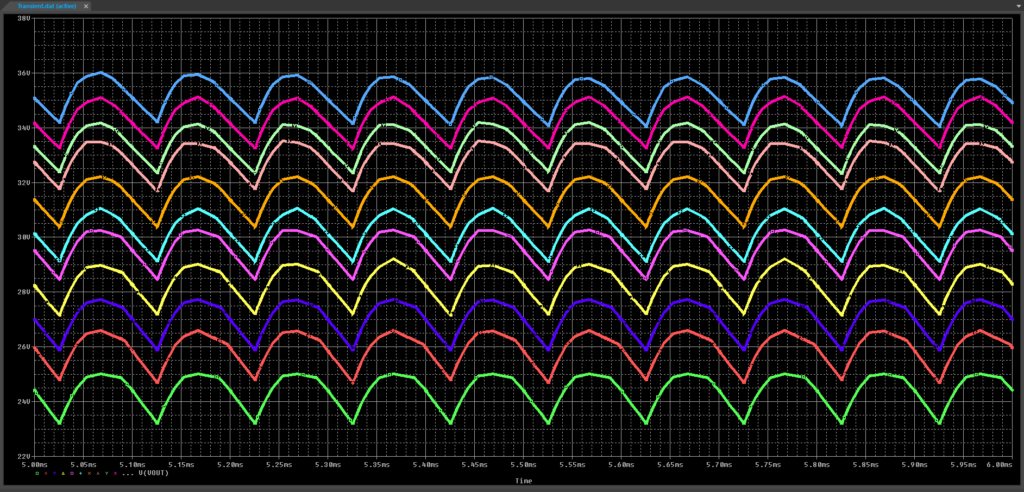Close the Transient.dat tab
The height and width of the screenshot is (492, 1024).
(x=86, y=5)
